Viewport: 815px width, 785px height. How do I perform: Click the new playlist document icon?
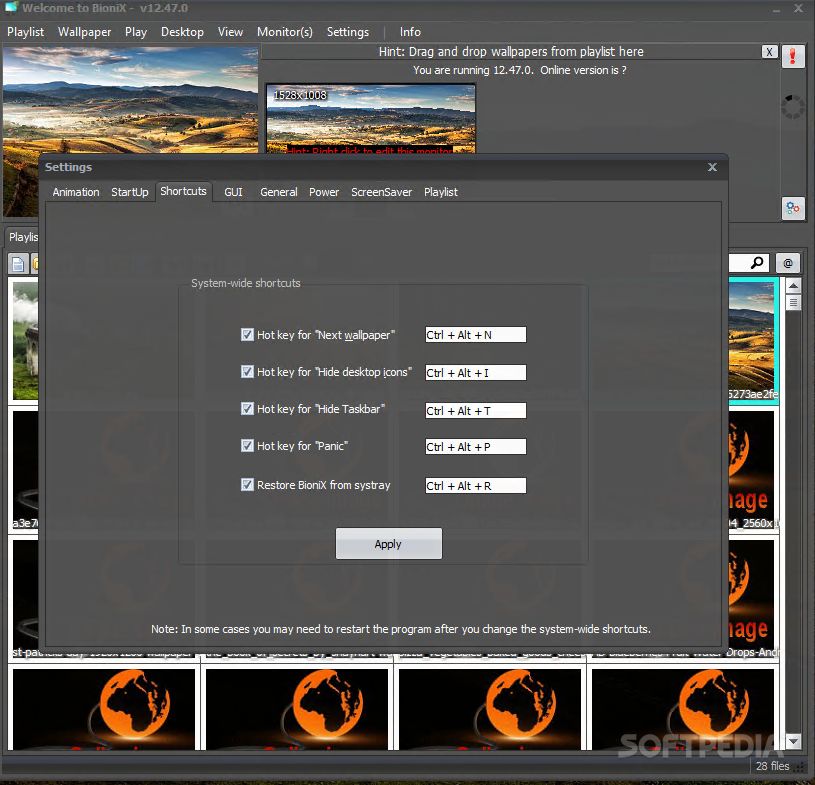click(18, 264)
